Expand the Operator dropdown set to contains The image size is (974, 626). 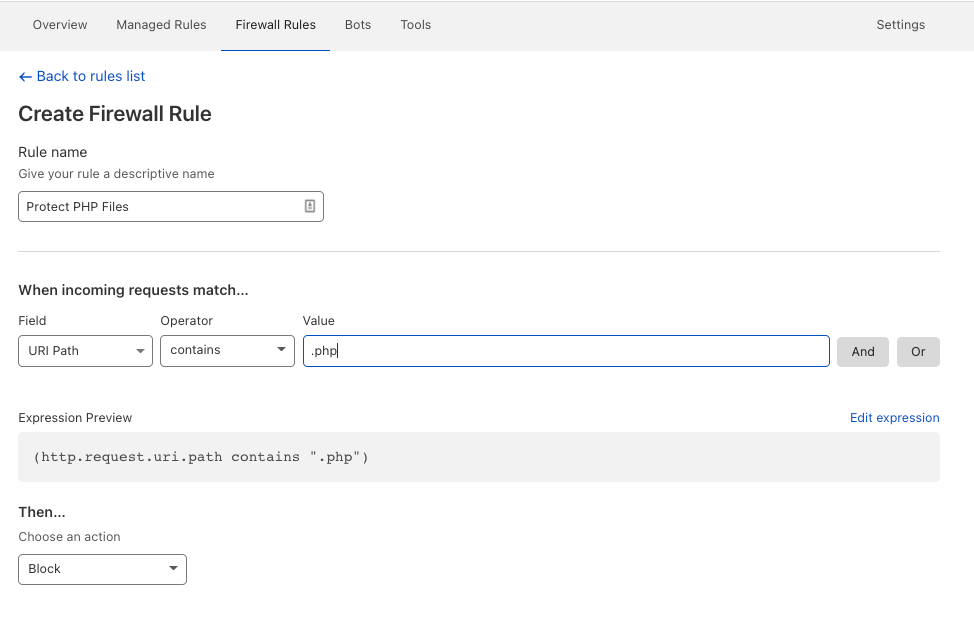[x=227, y=351]
